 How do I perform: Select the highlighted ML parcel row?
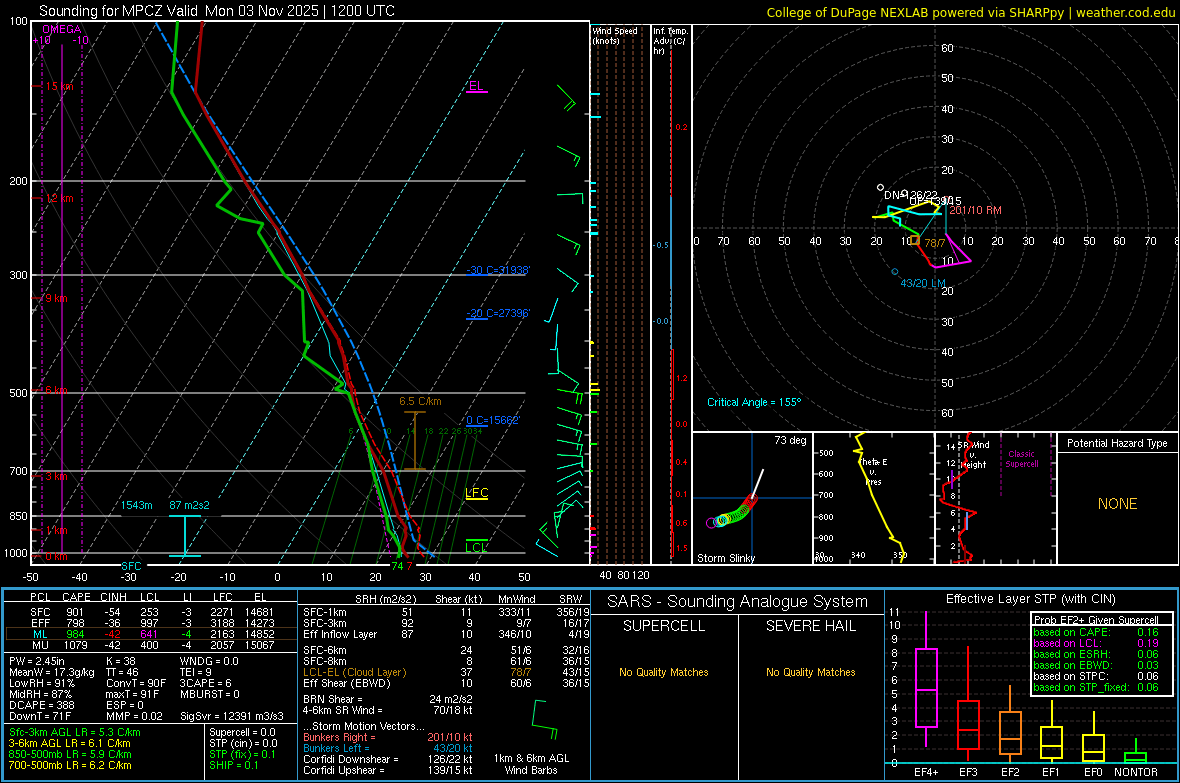151,634
